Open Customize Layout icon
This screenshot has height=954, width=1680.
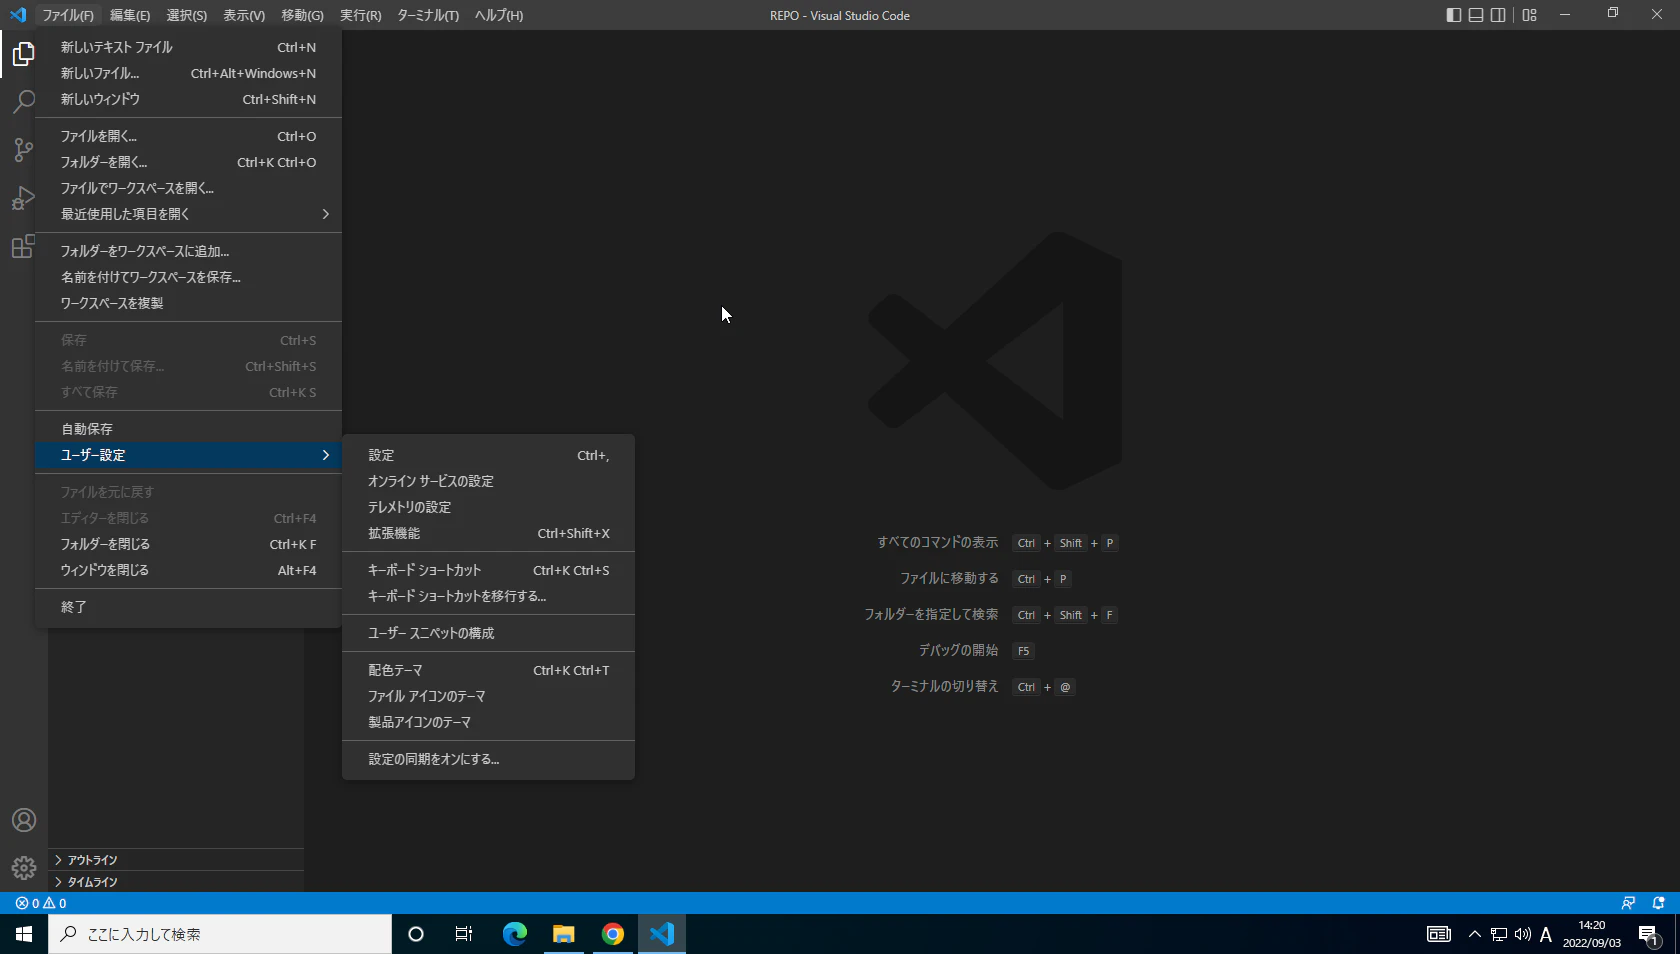1530,15
